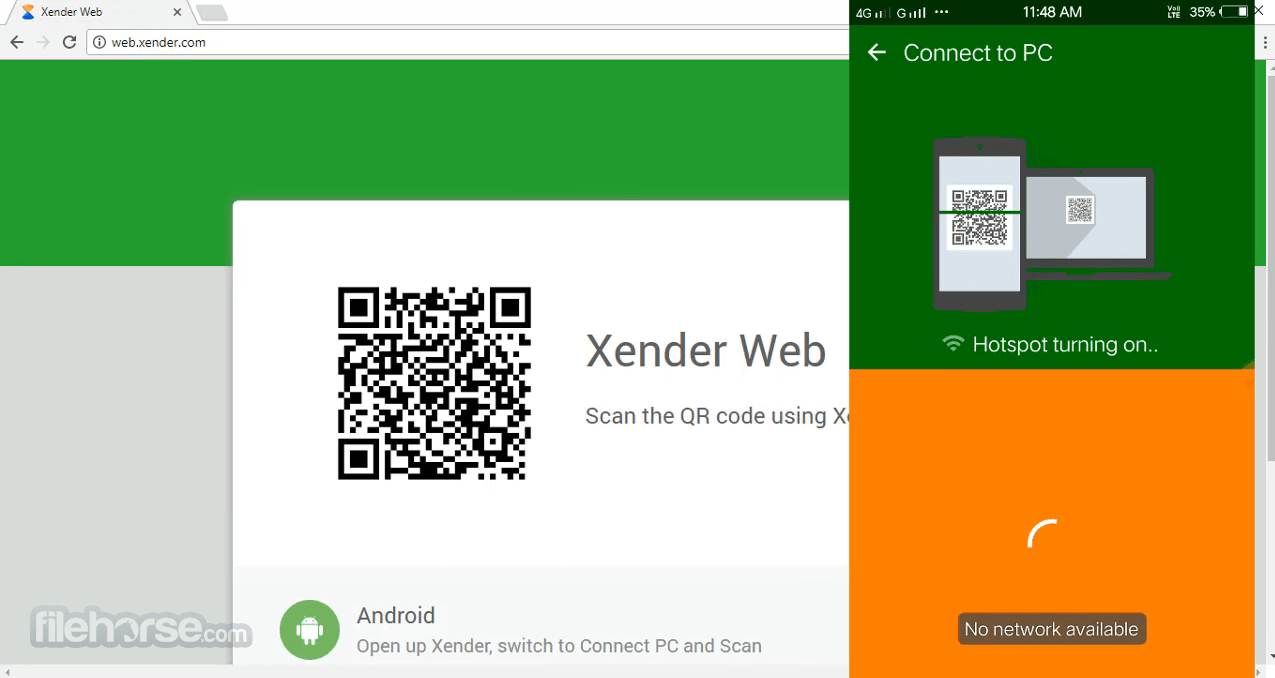Tap the back arrow in Connect to PC

click(x=877, y=53)
